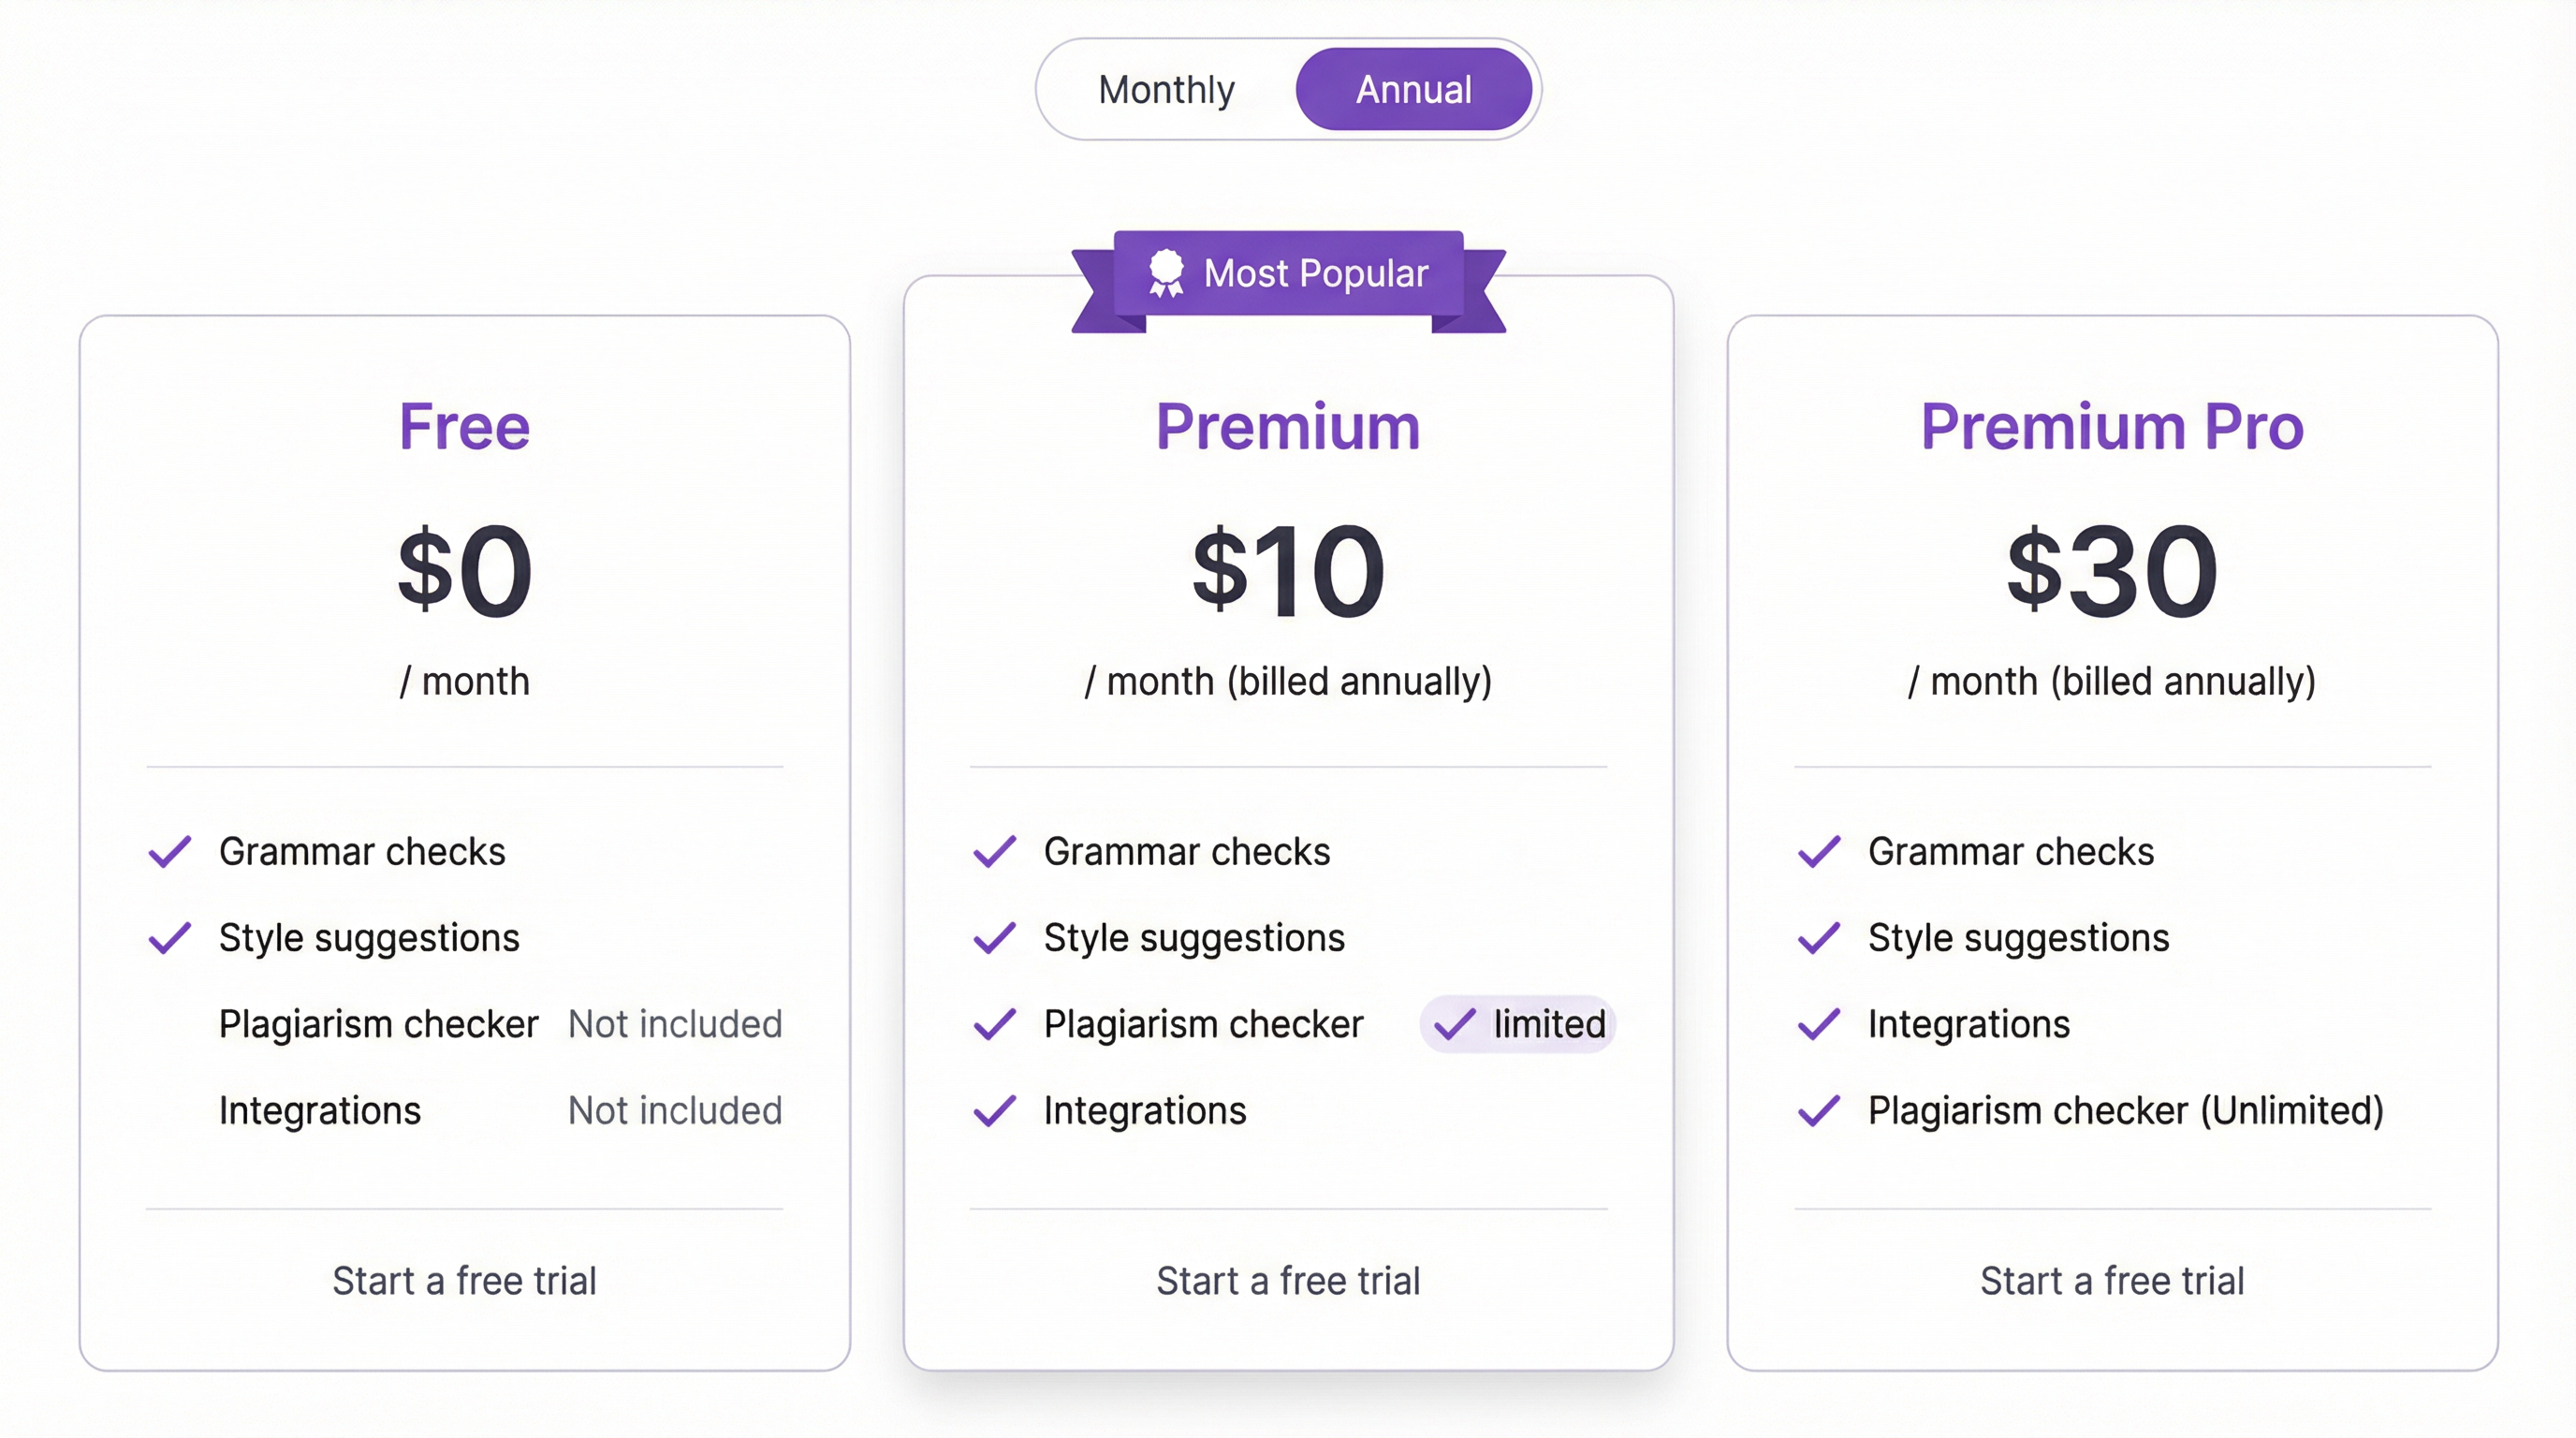
Task: Click the Premium Pro plan heading
Action: [2112, 427]
